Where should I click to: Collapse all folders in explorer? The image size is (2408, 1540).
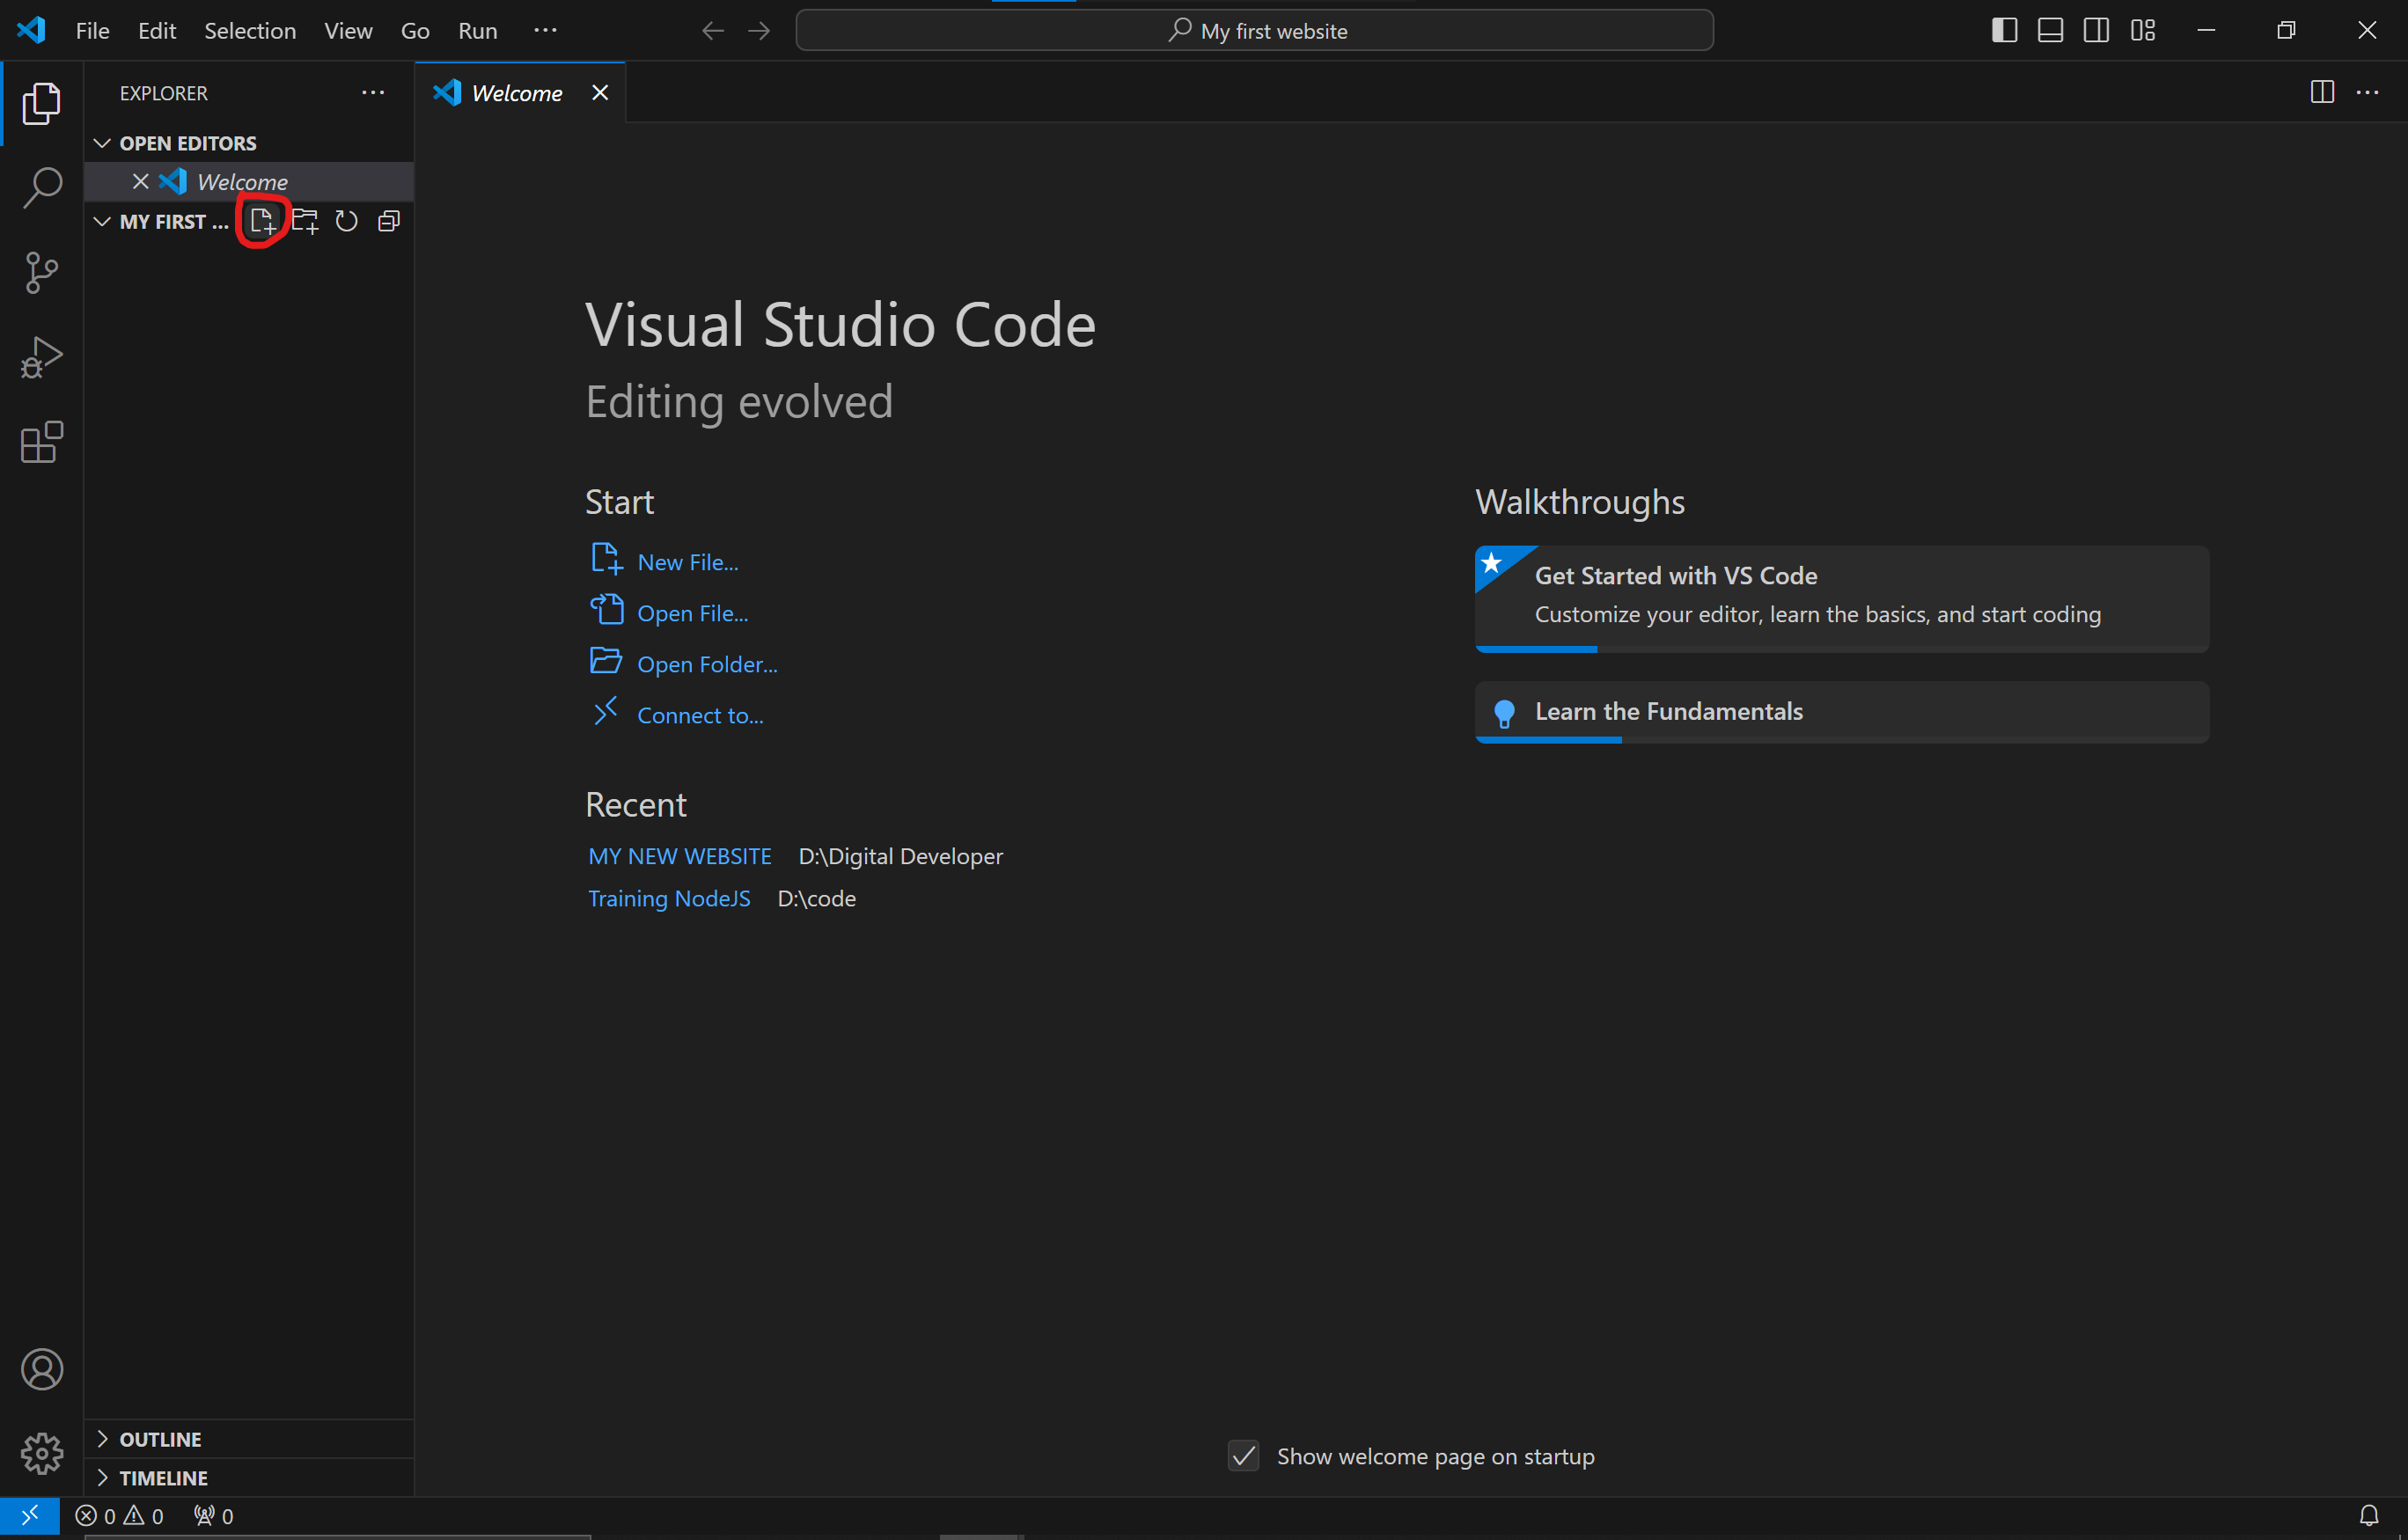click(x=389, y=221)
